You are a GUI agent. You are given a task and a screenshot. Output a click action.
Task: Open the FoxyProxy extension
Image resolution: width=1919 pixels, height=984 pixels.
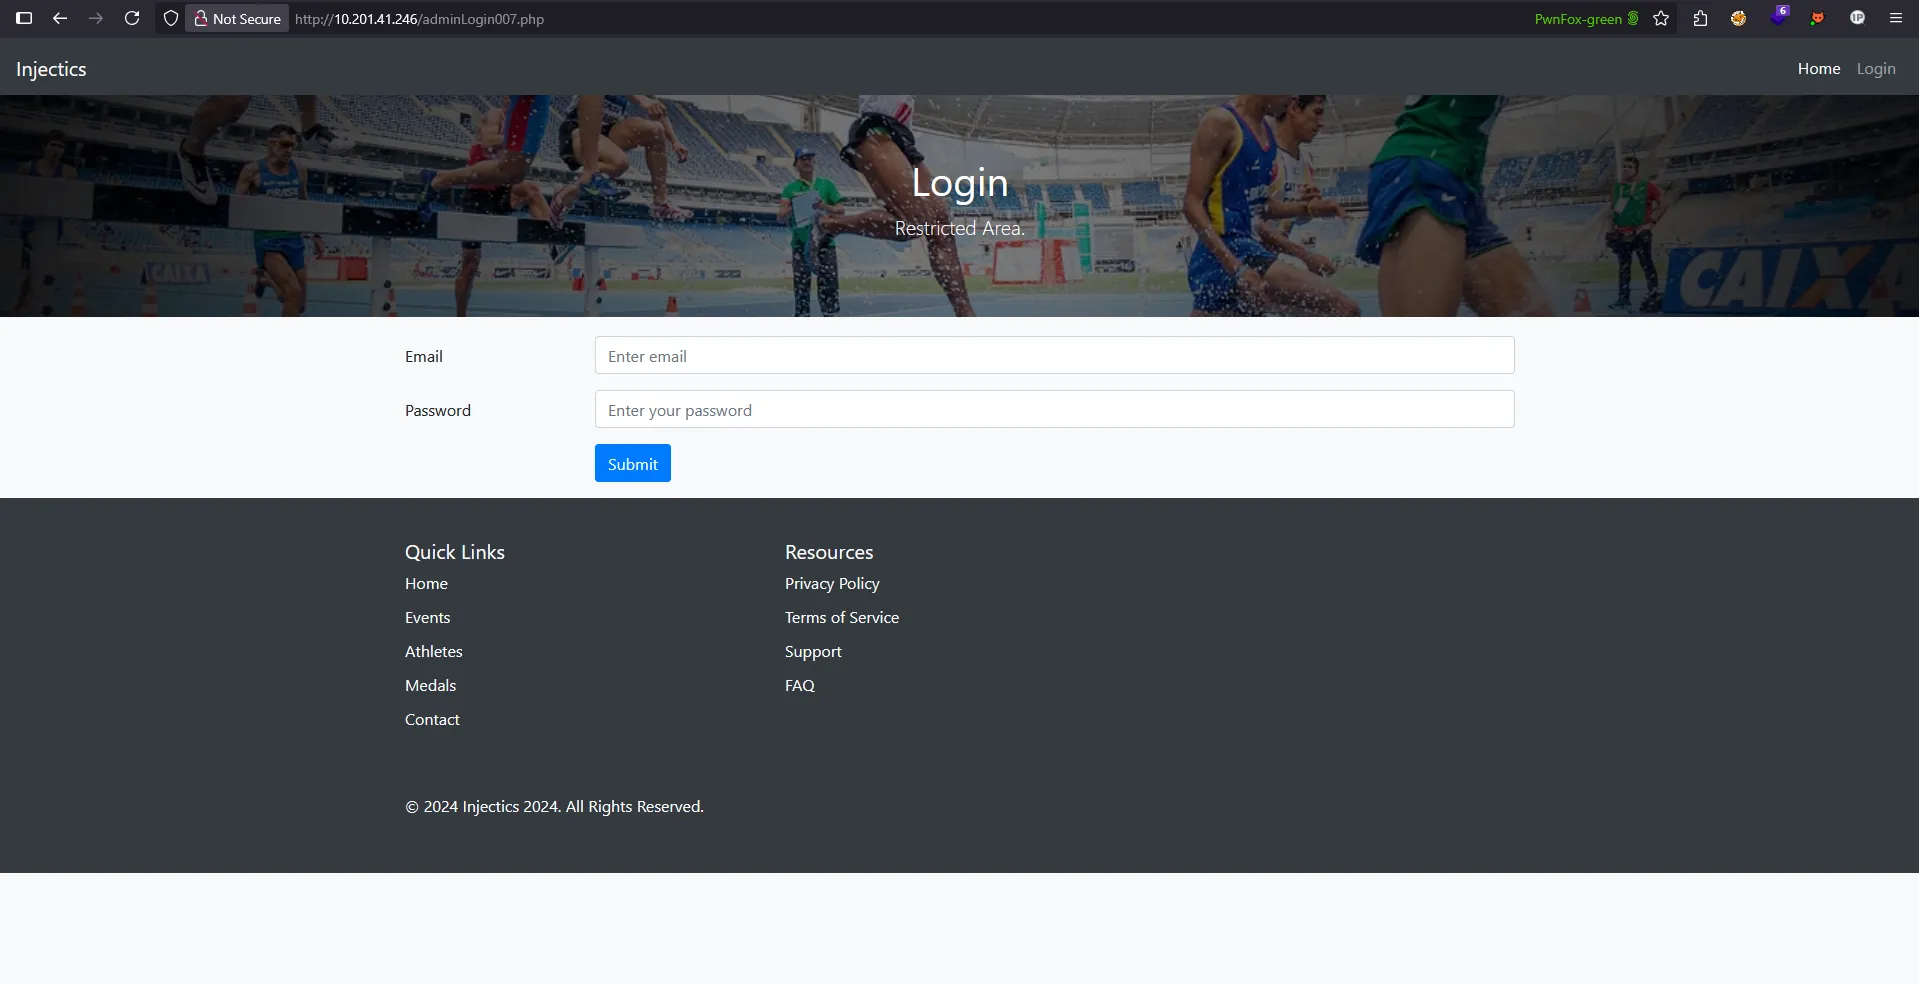click(x=1739, y=18)
